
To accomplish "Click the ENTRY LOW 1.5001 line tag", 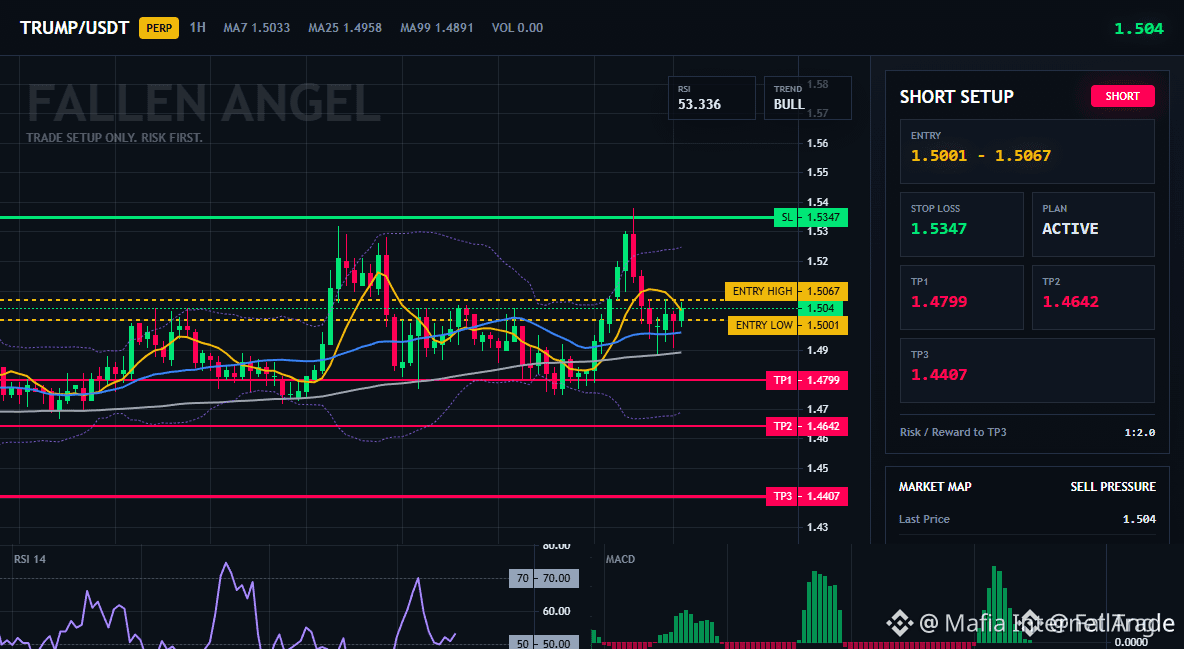I will pyautogui.click(x=788, y=326).
